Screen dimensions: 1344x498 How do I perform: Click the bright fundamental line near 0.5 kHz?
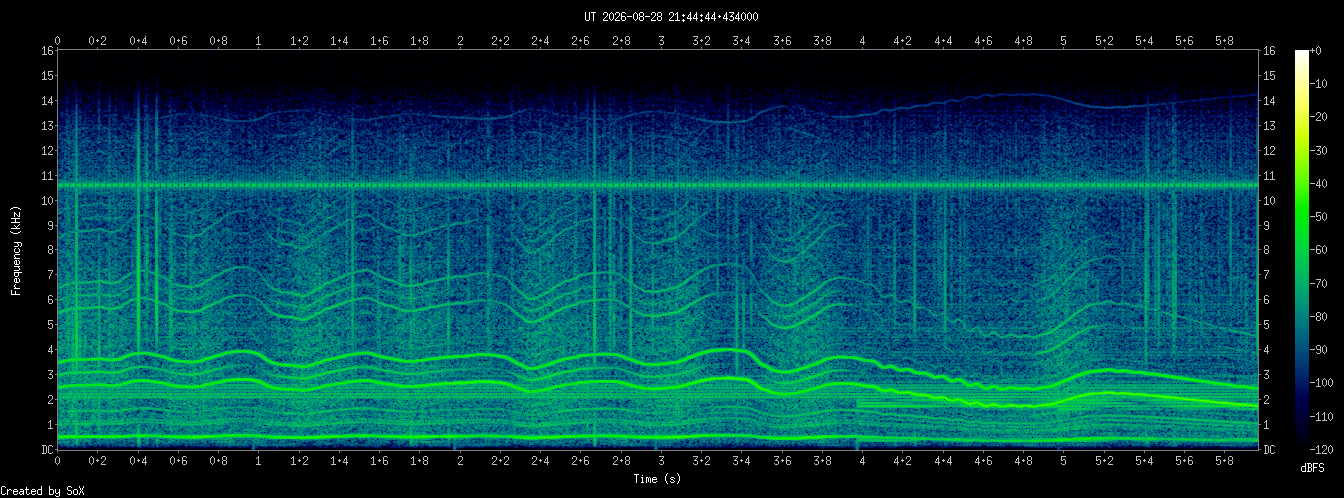658,437
